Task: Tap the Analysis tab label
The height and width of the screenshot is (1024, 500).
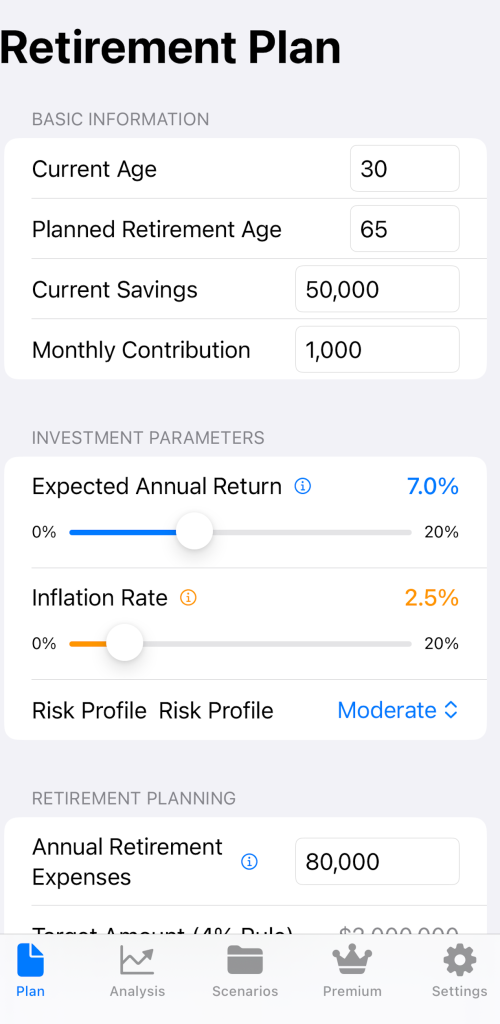Action: click(137, 991)
